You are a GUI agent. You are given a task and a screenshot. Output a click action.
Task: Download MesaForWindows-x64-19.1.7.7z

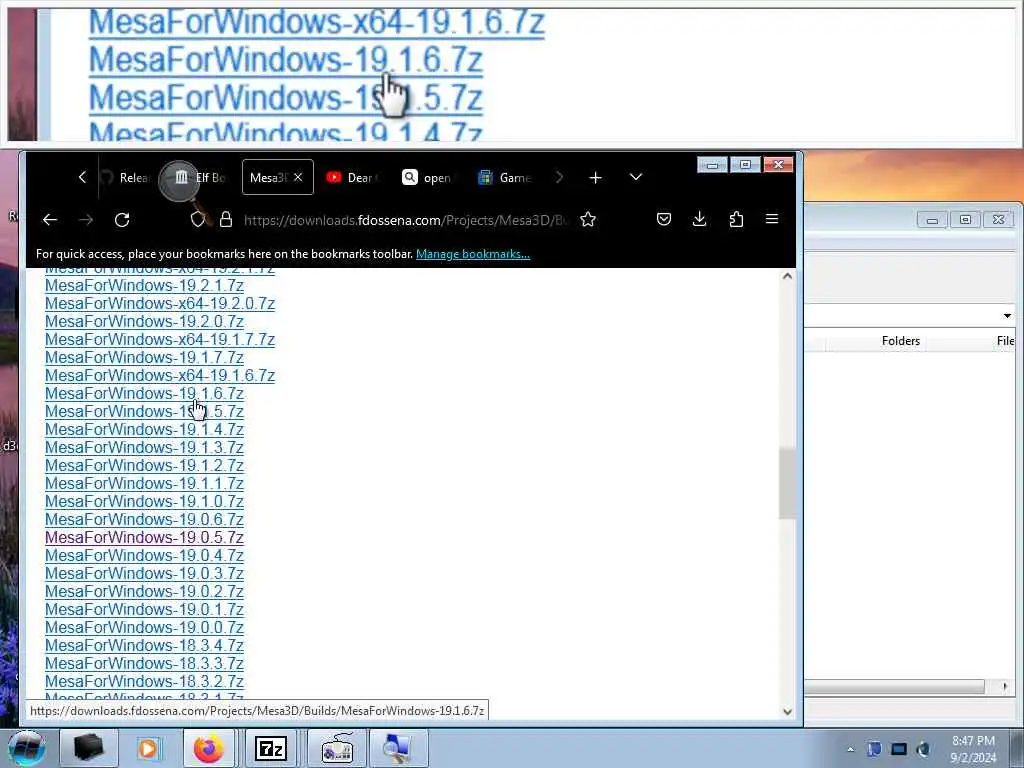click(160, 340)
